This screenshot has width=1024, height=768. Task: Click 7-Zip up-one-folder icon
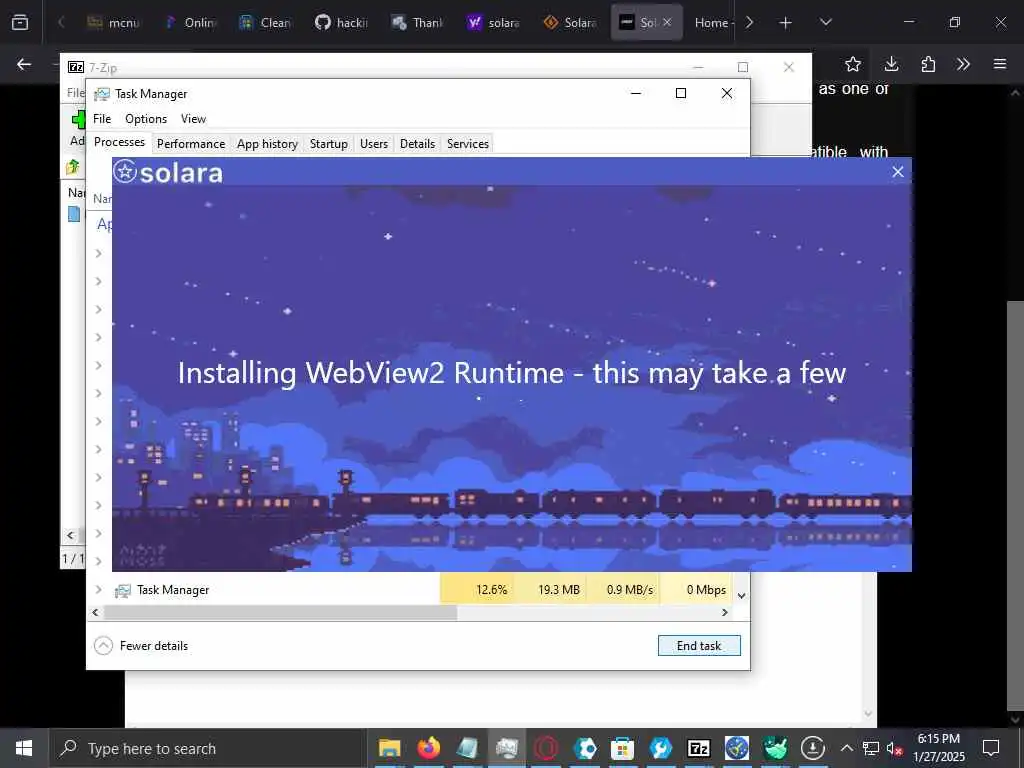click(x=72, y=167)
